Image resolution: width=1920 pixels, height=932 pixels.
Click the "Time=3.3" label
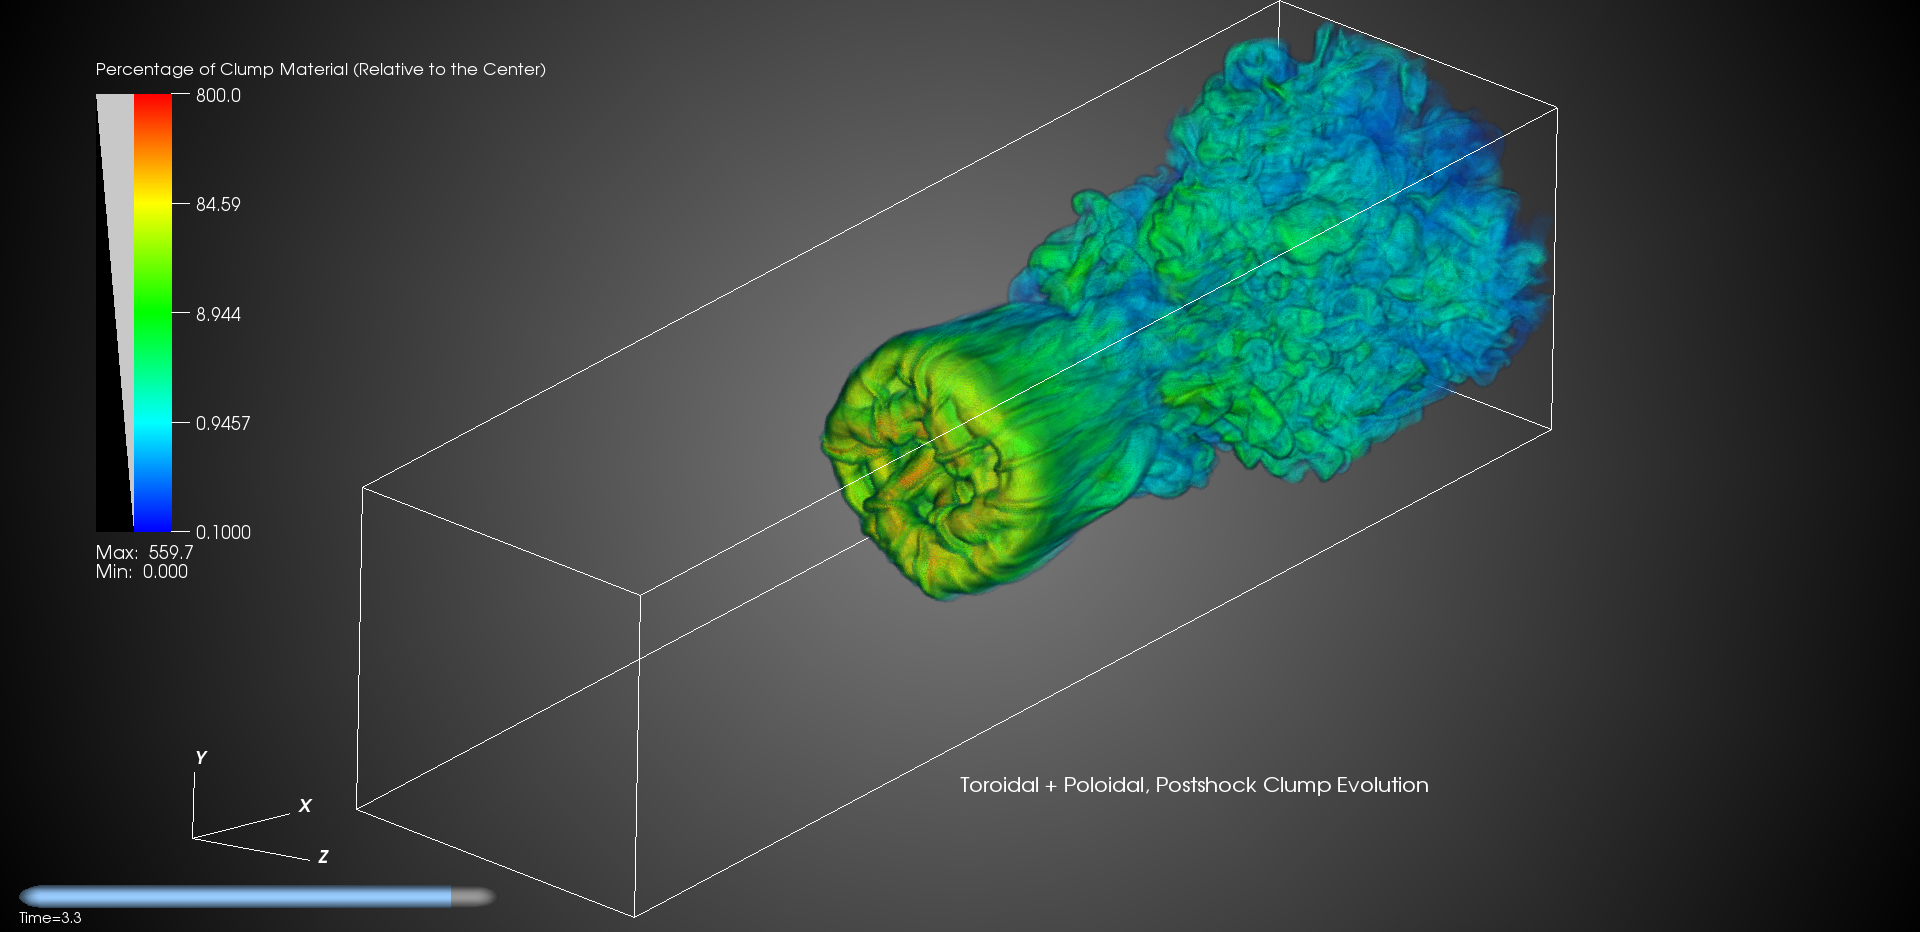pyautogui.click(x=50, y=918)
